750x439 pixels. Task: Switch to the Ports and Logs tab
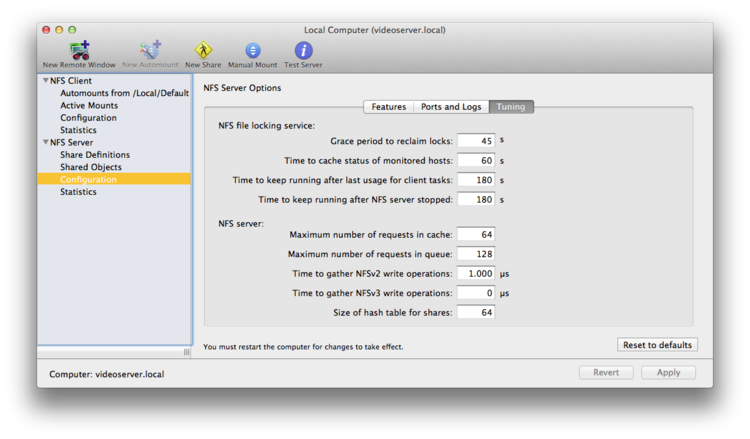pos(451,107)
